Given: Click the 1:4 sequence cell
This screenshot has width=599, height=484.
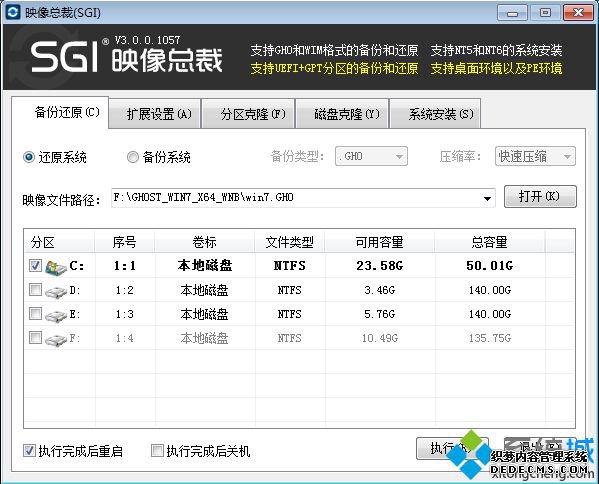Looking at the screenshot, I should coord(125,338).
